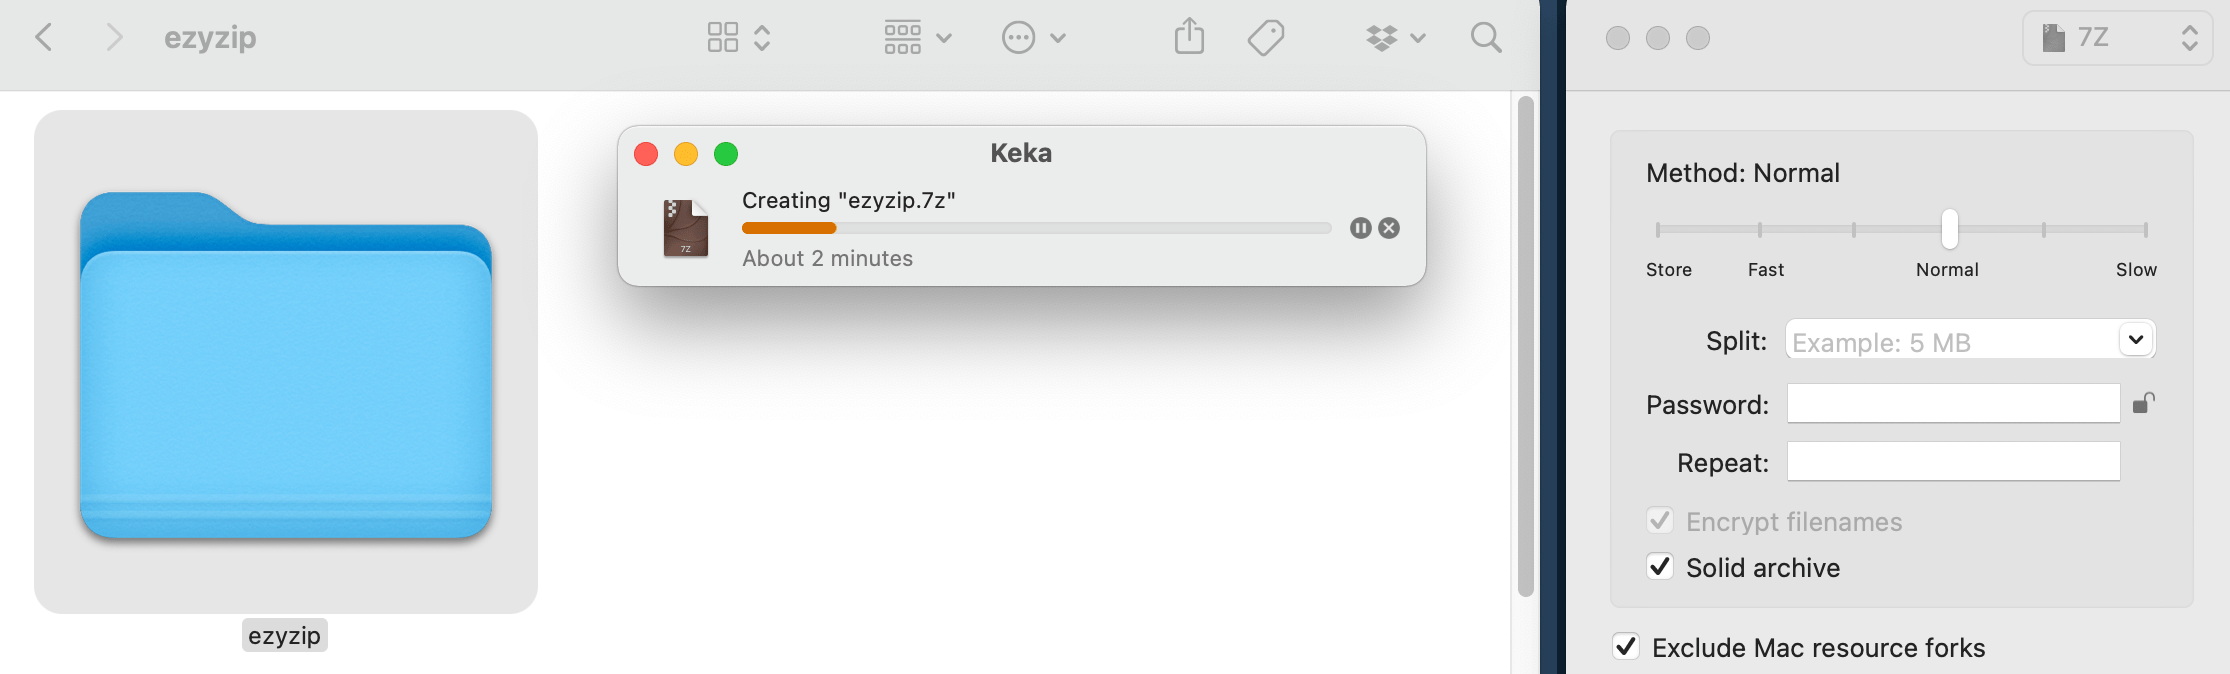Focus the Password field
Image resolution: width=2230 pixels, height=674 pixels.
[x=1953, y=403]
